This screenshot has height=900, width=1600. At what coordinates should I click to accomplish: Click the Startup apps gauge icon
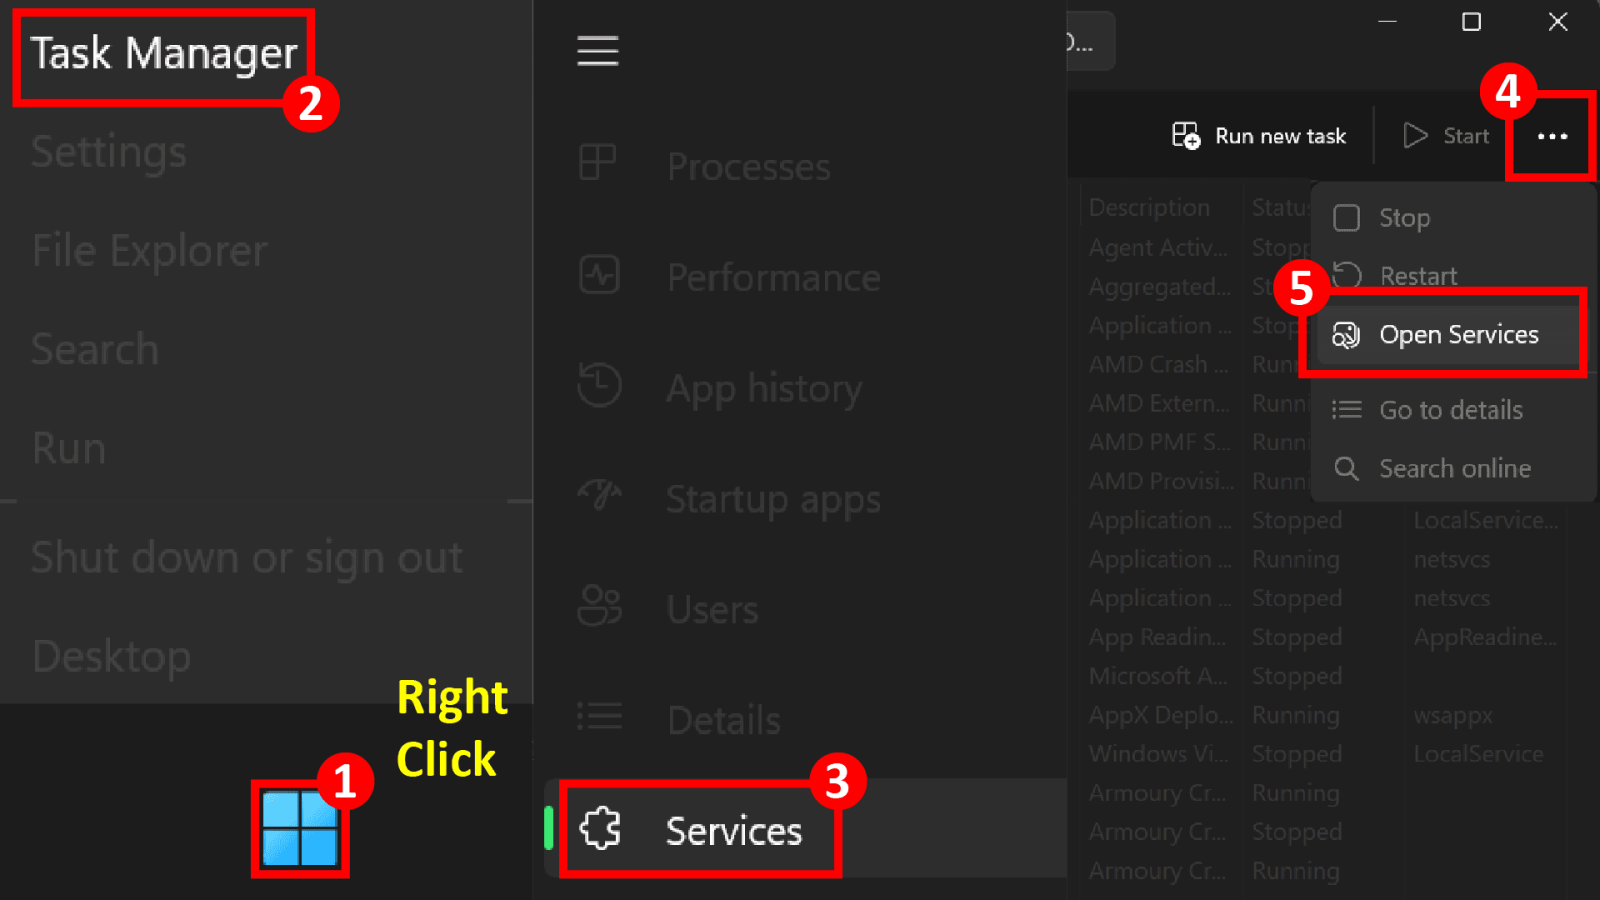pos(599,495)
